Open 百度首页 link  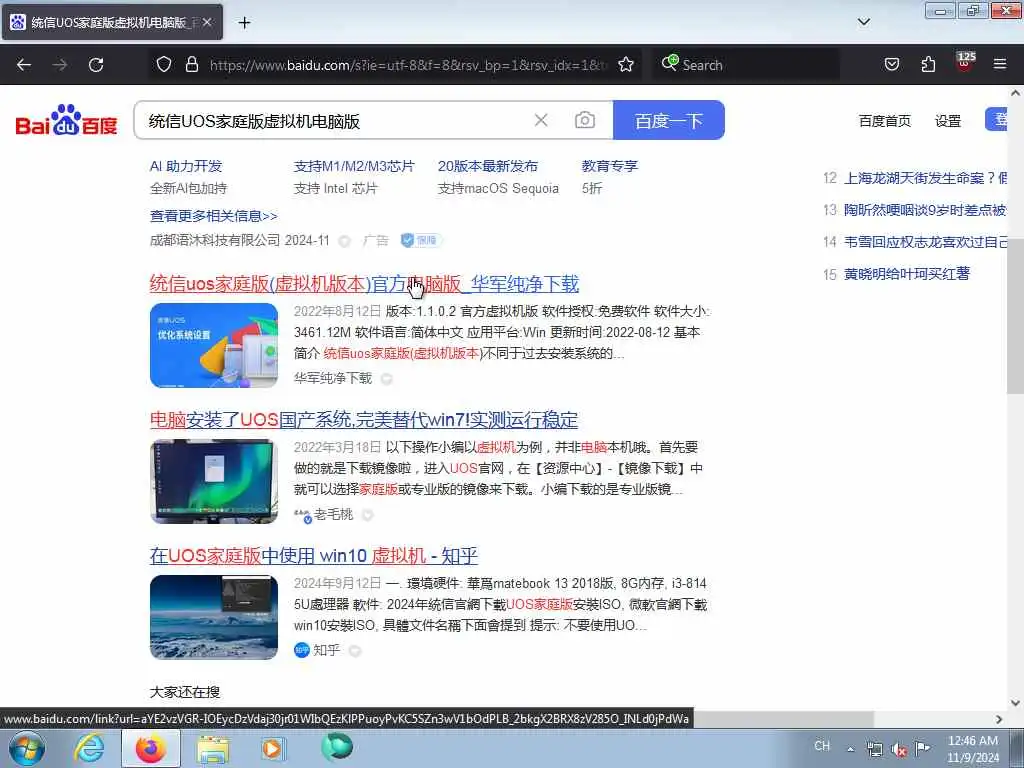[x=884, y=121]
